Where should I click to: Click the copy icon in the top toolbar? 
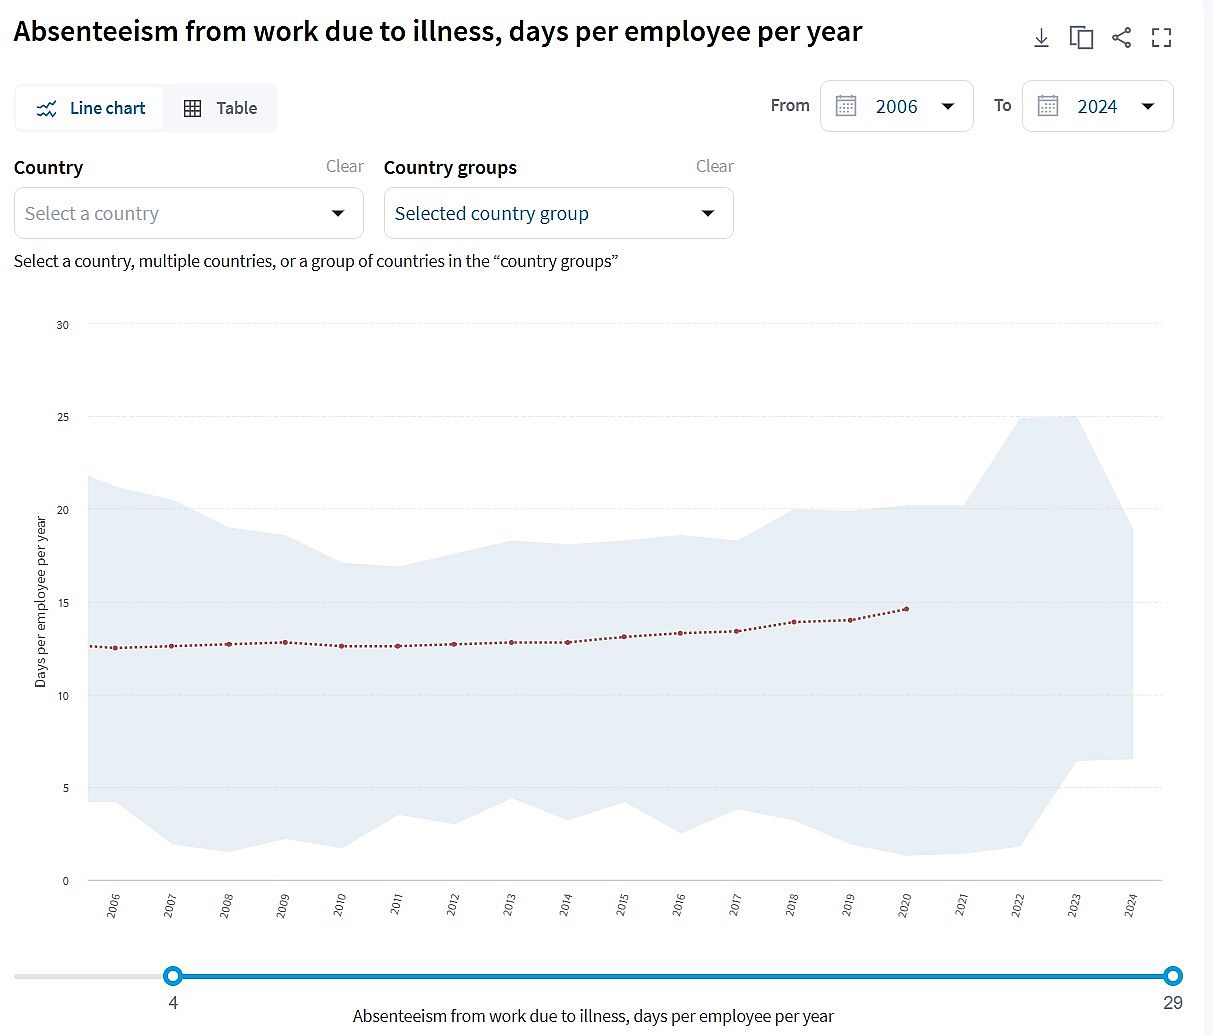click(1081, 37)
